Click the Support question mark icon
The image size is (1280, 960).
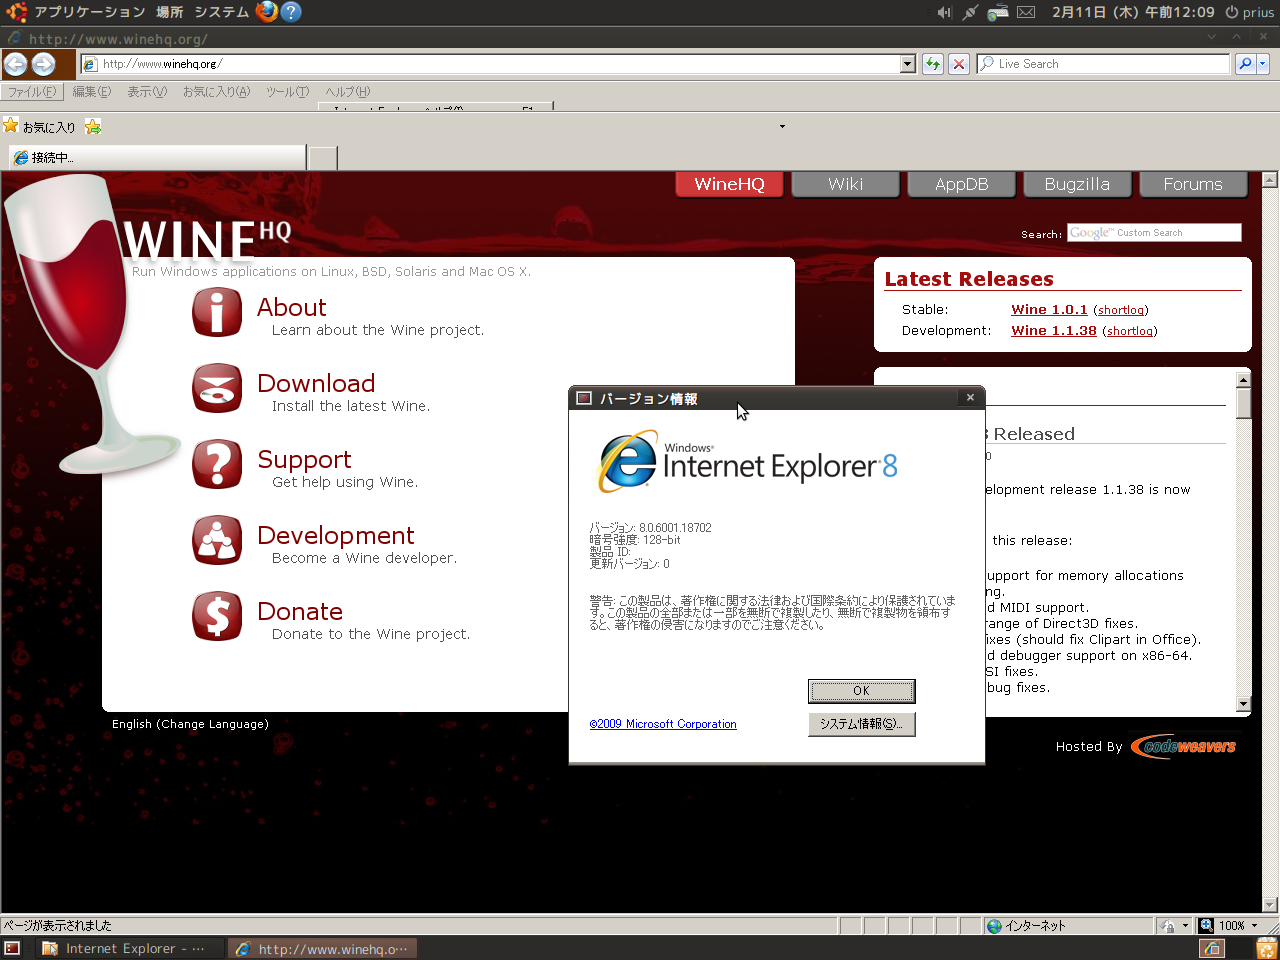coord(217,464)
